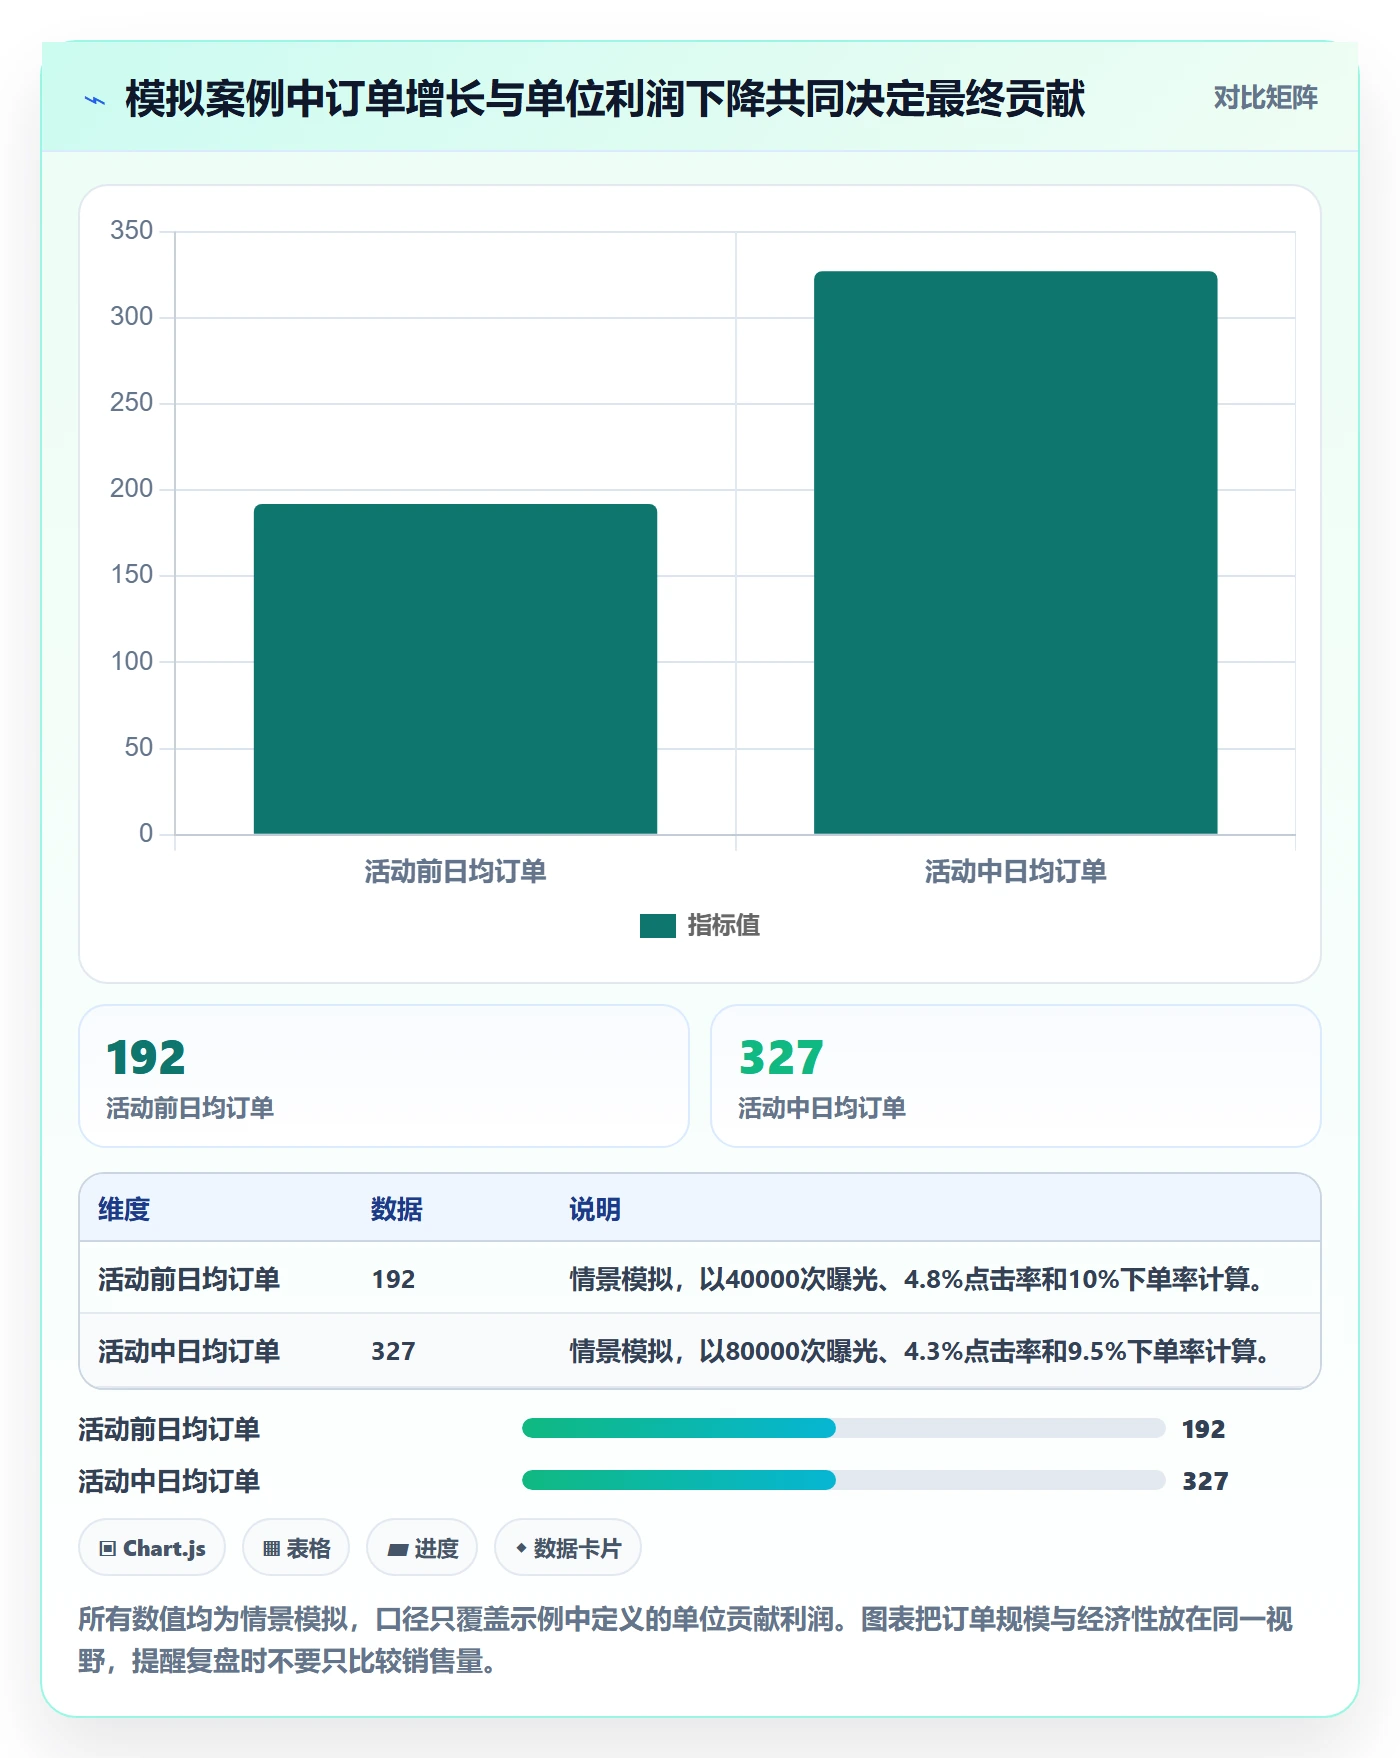Click the Chart.js tag chip
1400x1758 pixels.
pos(152,1548)
